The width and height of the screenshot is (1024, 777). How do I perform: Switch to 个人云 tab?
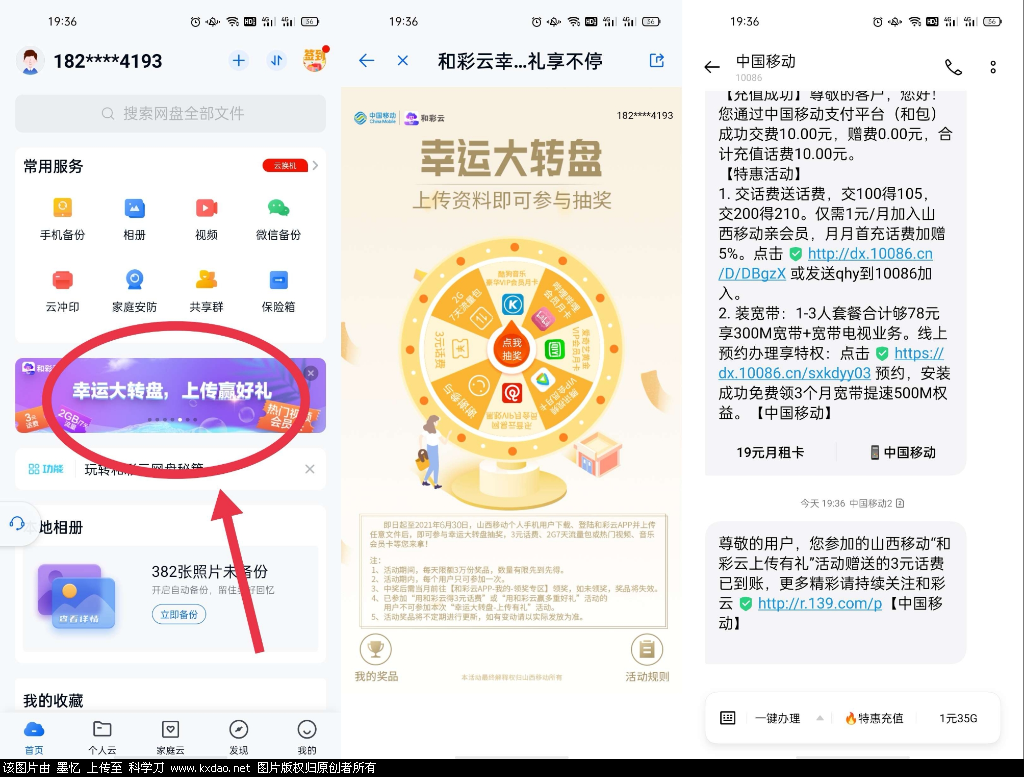(103, 737)
